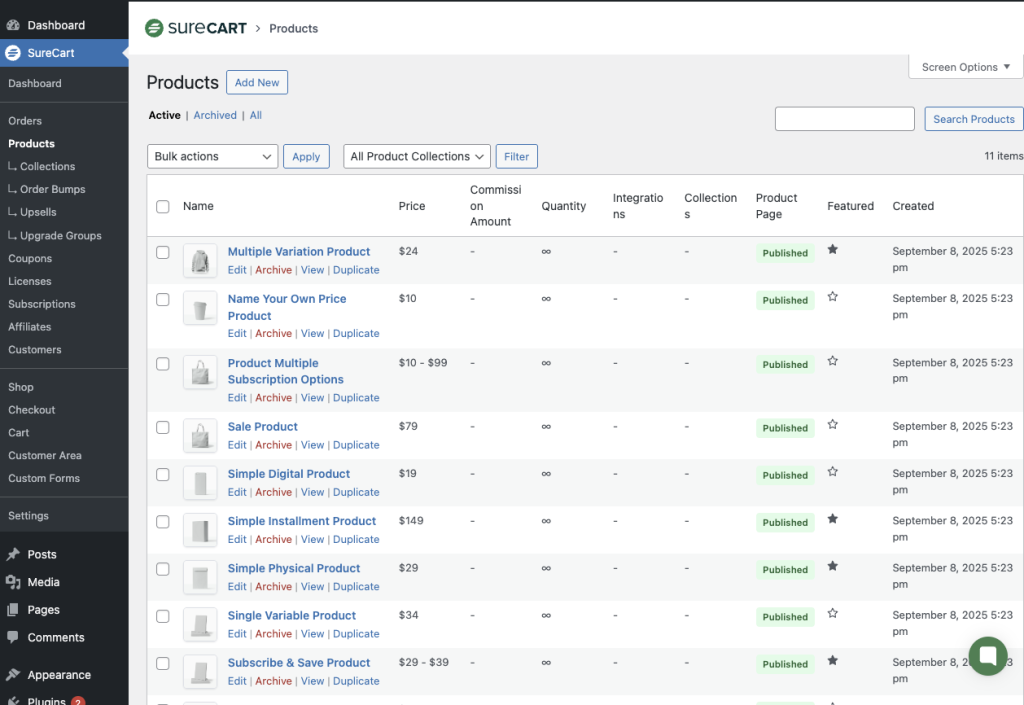Select the Sale Product checkbox
Viewport: 1024px width, 705px height.
click(163, 427)
